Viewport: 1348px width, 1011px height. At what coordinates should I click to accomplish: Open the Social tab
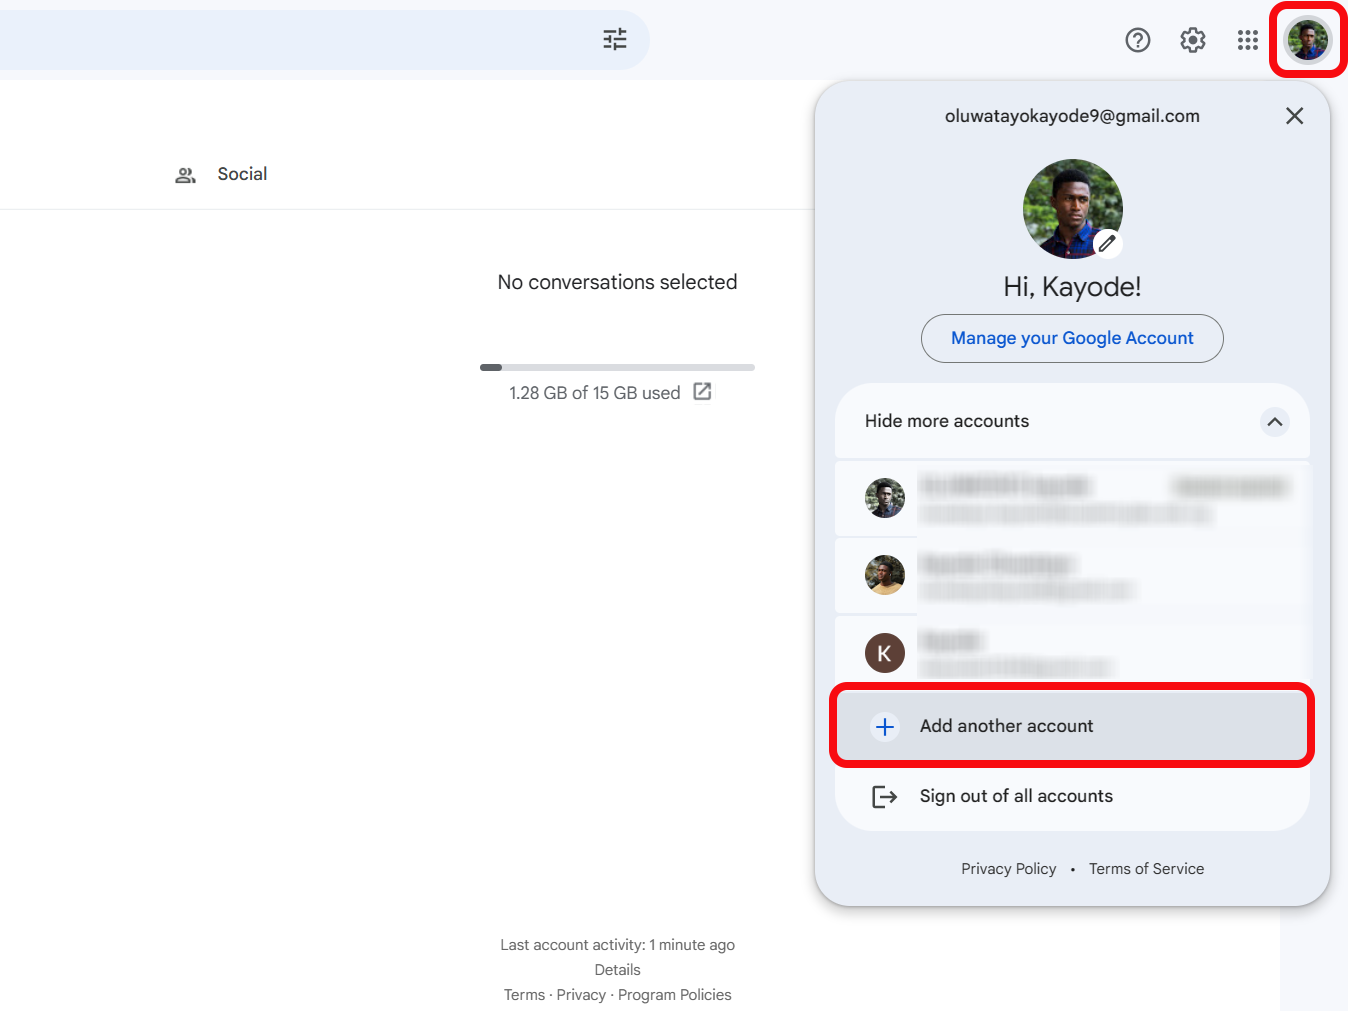(242, 174)
